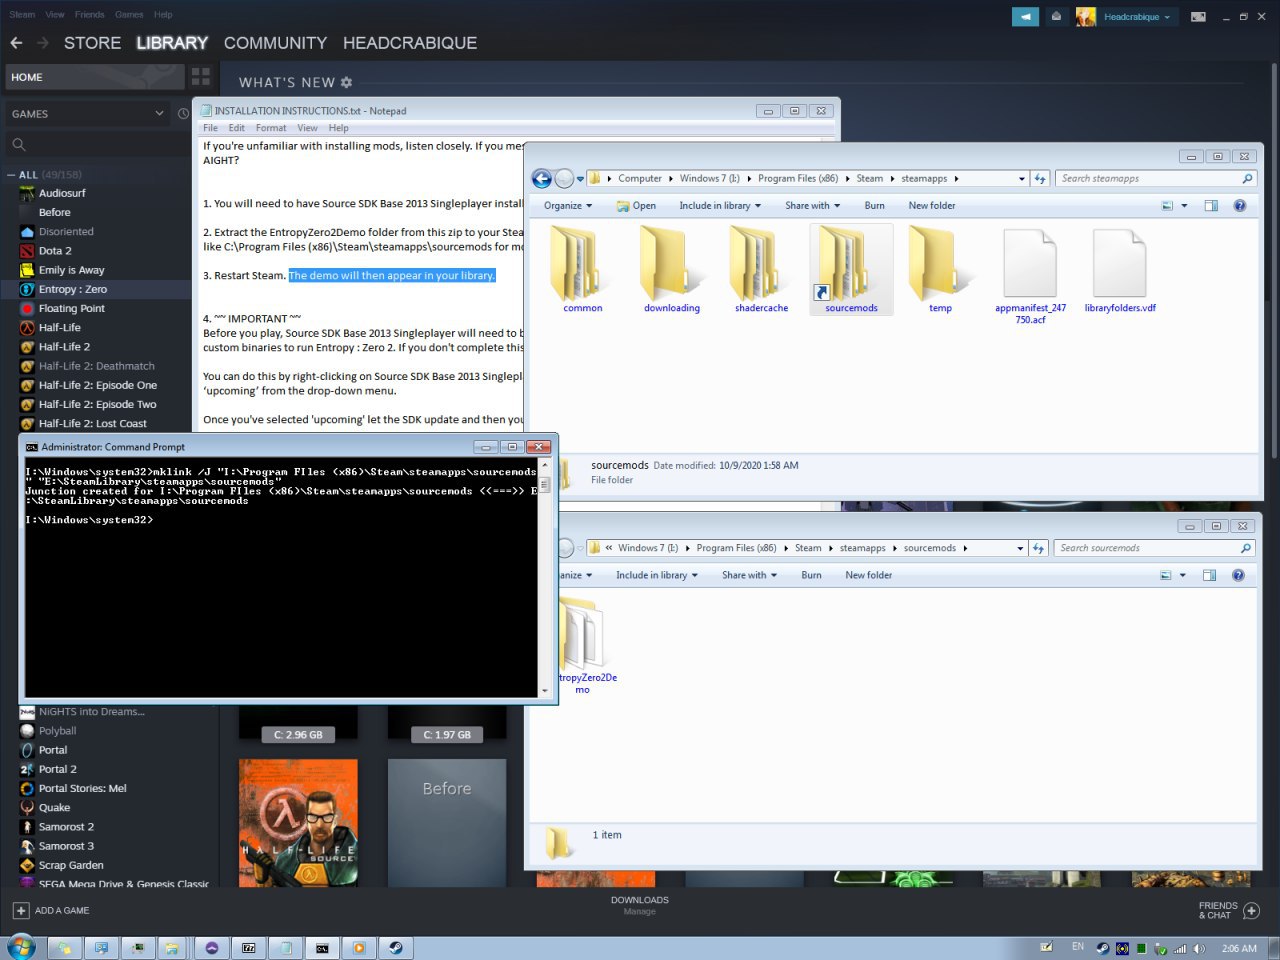Click the Steam announcements megaphone icon
The height and width of the screenshot is (960, 1280).
pyautogui.click(x=1025, y=17)
